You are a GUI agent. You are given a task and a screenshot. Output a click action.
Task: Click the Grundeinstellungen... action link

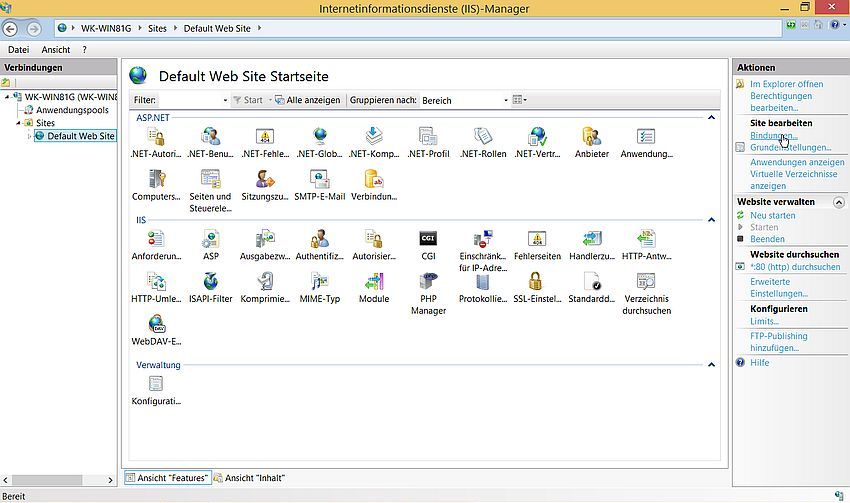[791, 147]
